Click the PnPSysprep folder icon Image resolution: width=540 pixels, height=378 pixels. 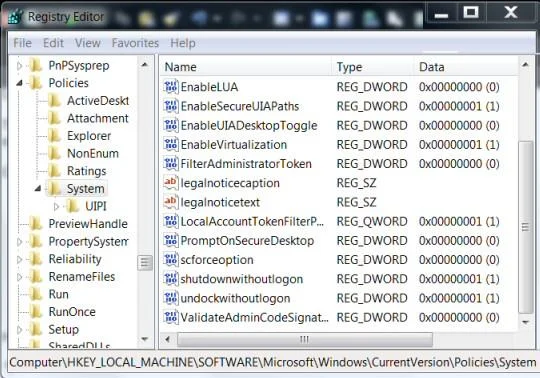coord(36,65)
